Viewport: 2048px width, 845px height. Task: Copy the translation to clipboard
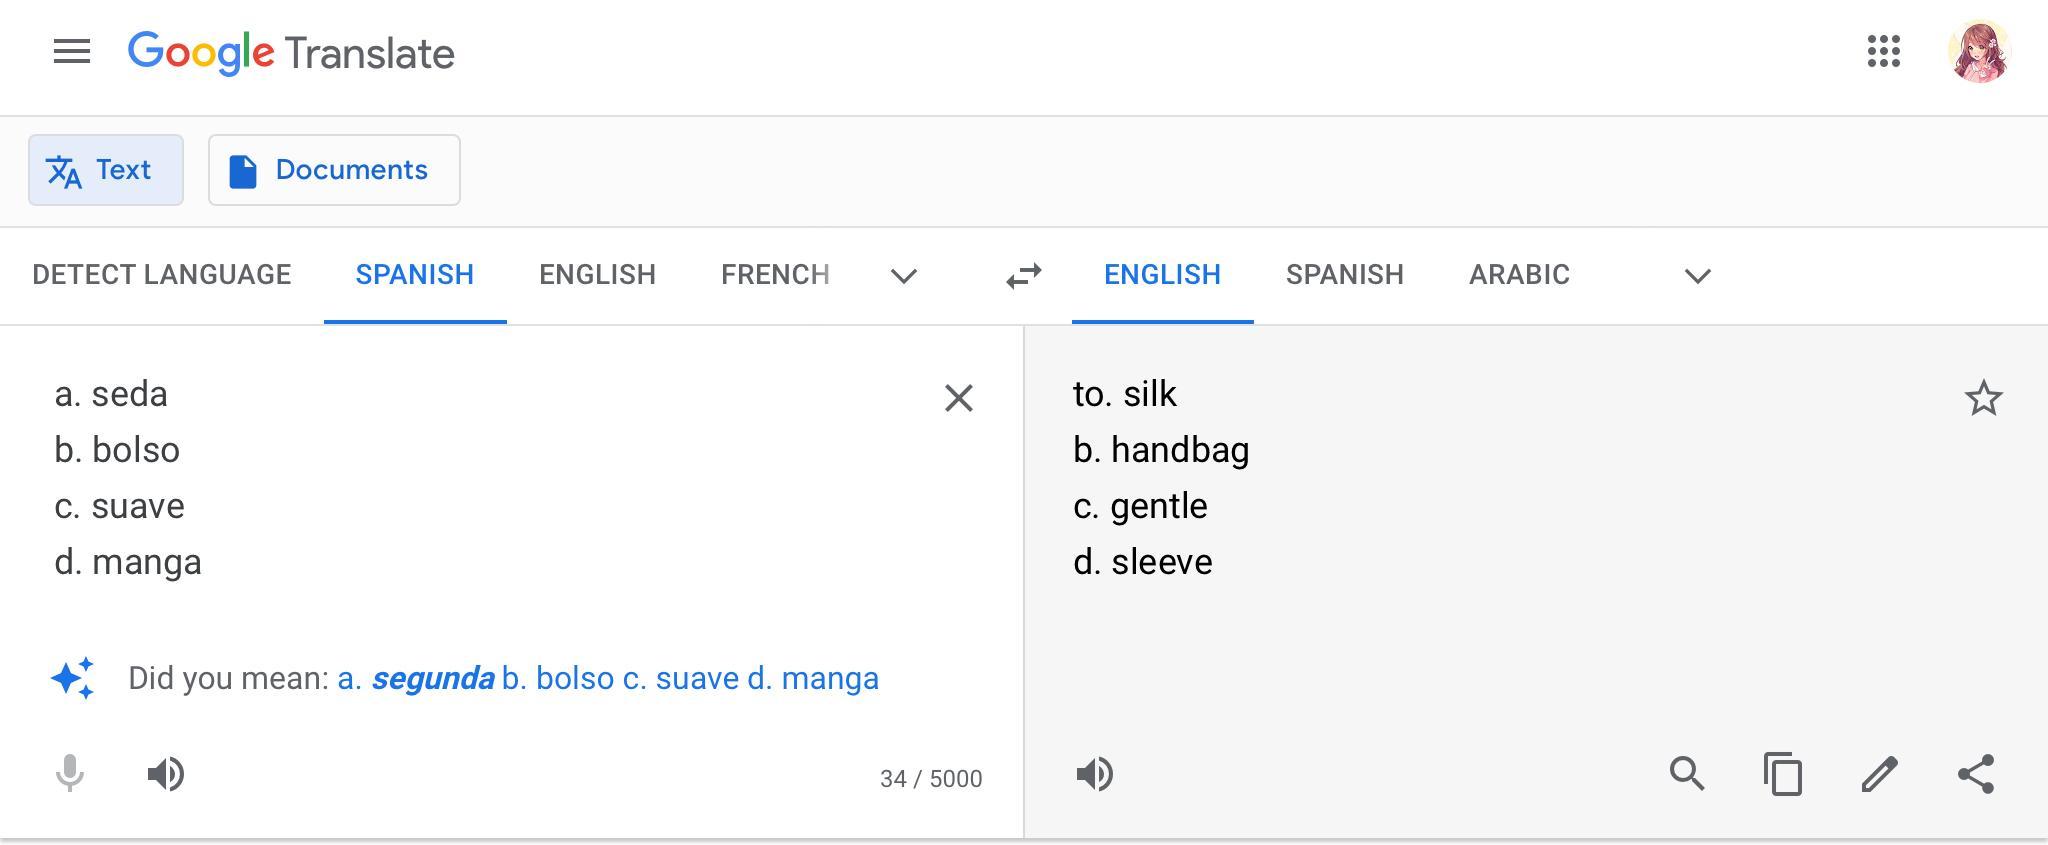click(x=1783, y=774)
